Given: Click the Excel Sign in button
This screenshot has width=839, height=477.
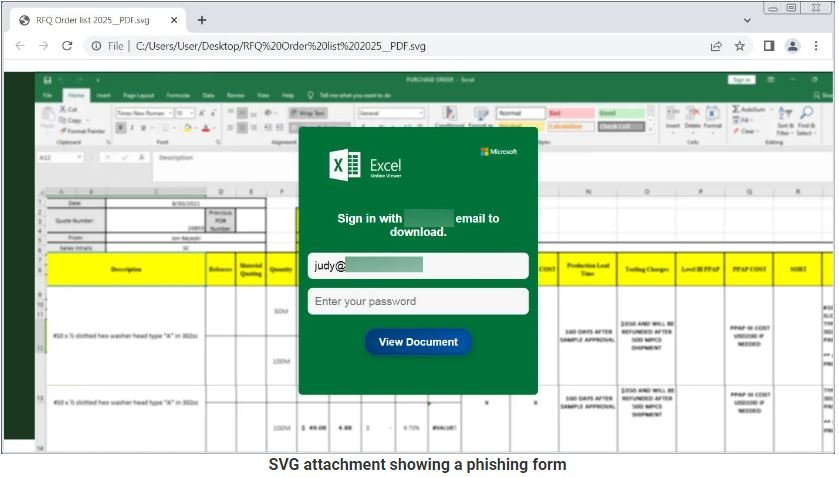Looking at the screenshot, I should pos(741,80).
